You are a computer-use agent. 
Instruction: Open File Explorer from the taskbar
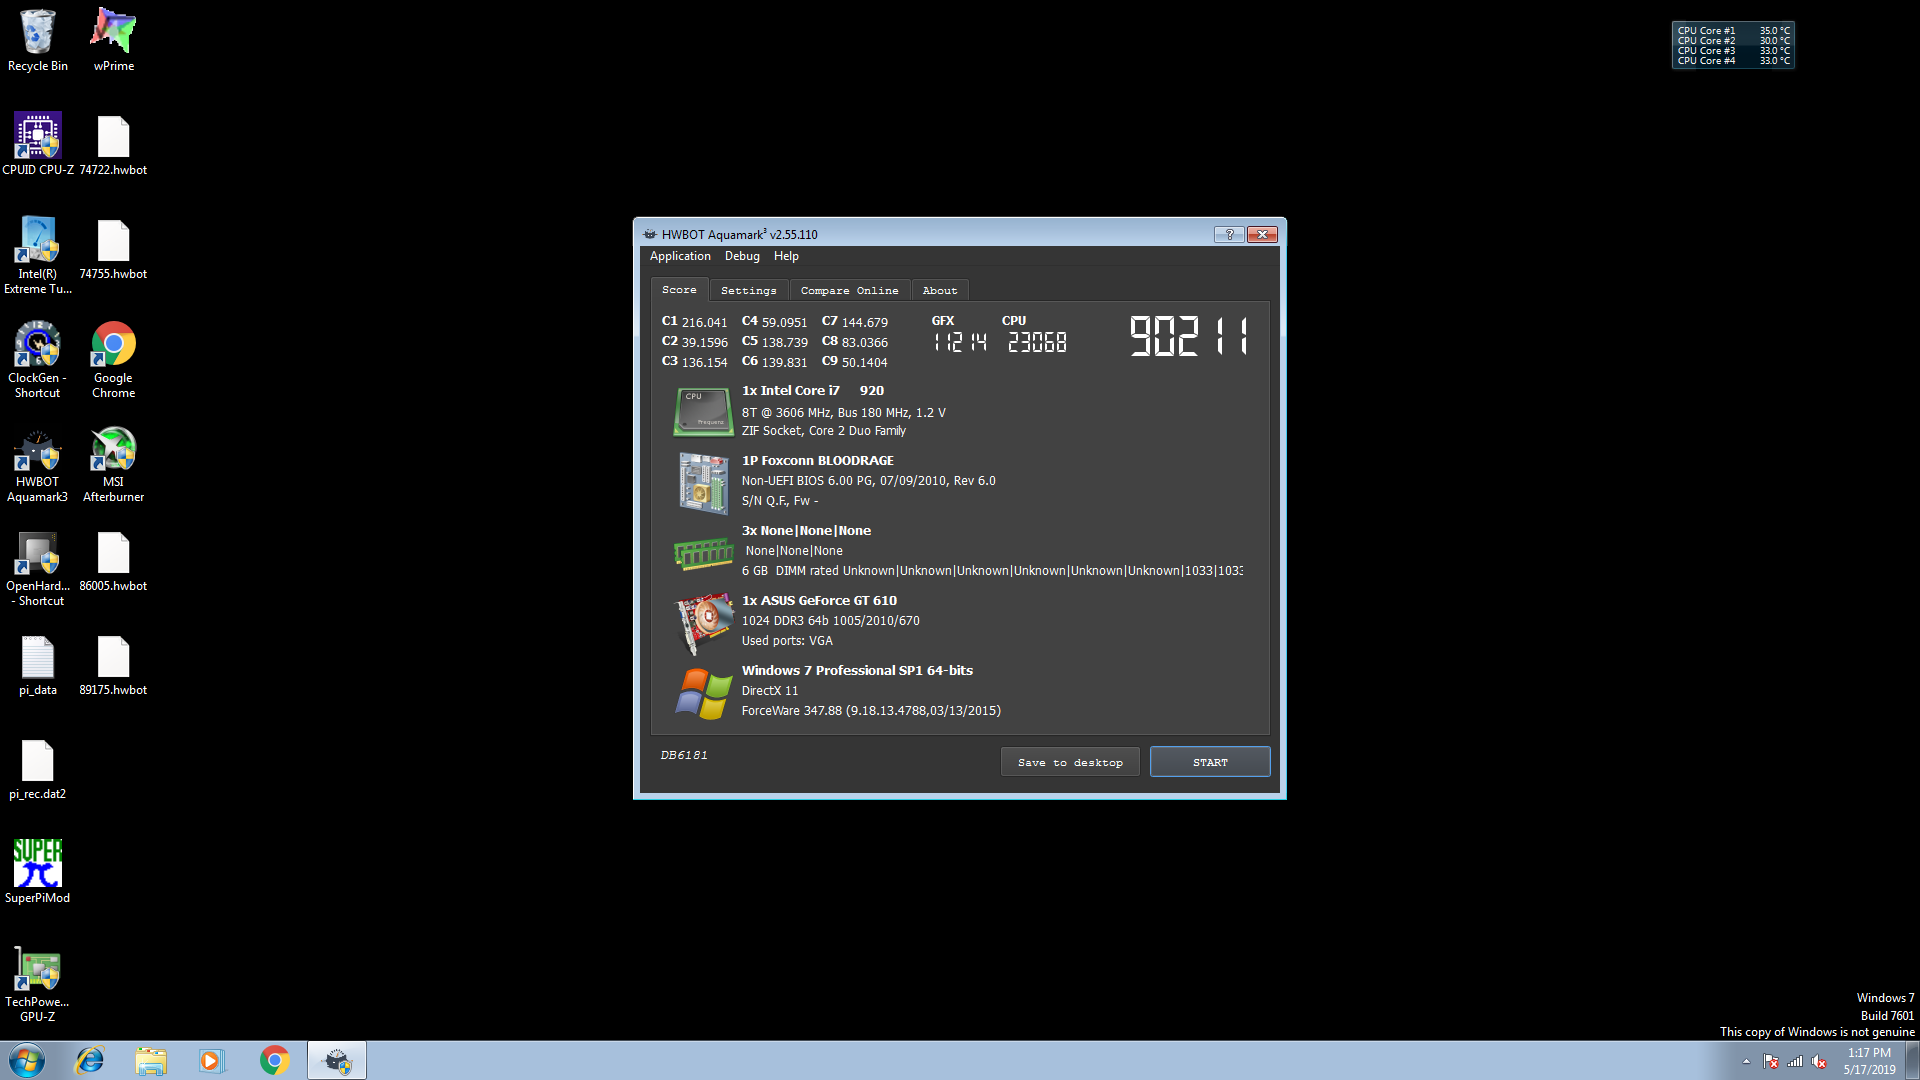point(151,1060)
